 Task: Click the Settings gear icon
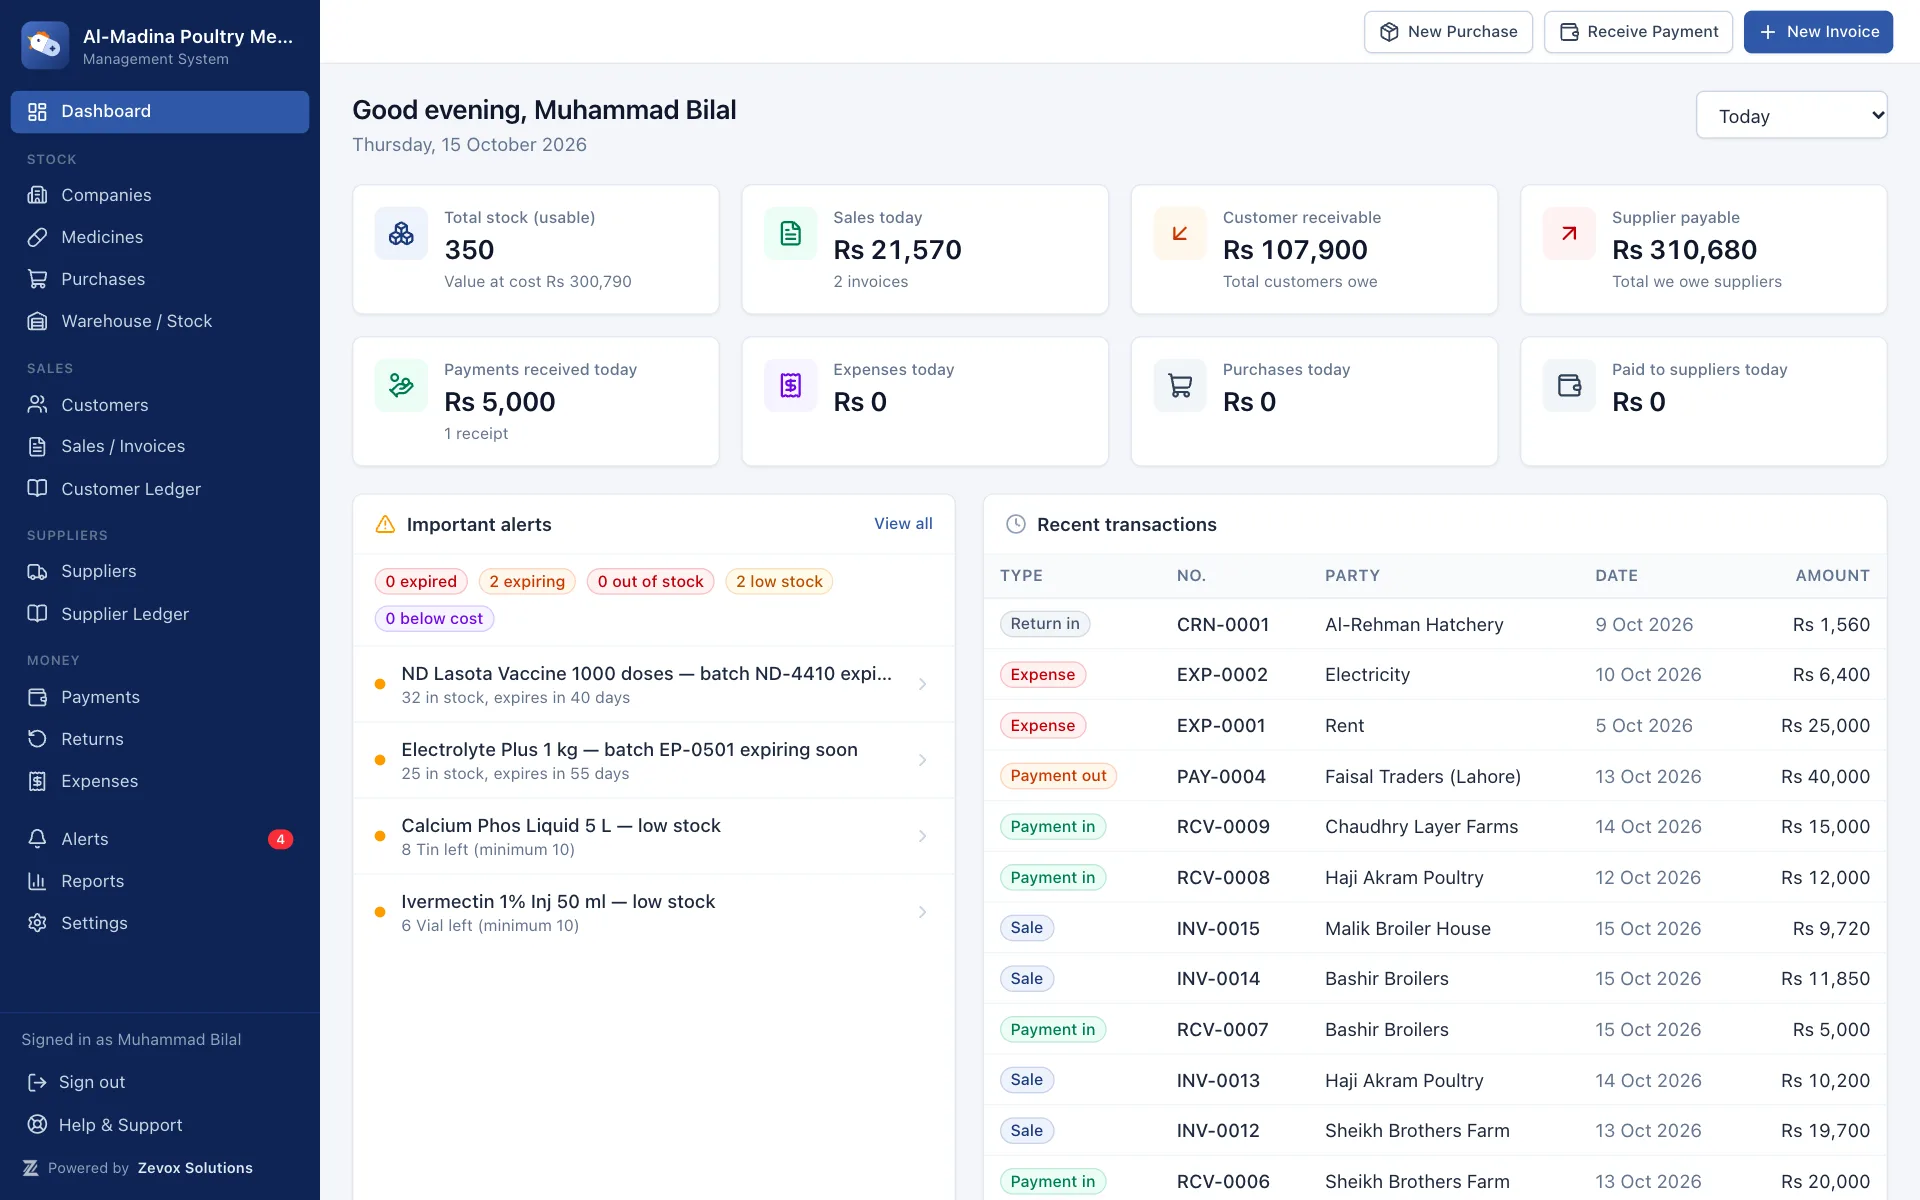pos(37,923)
